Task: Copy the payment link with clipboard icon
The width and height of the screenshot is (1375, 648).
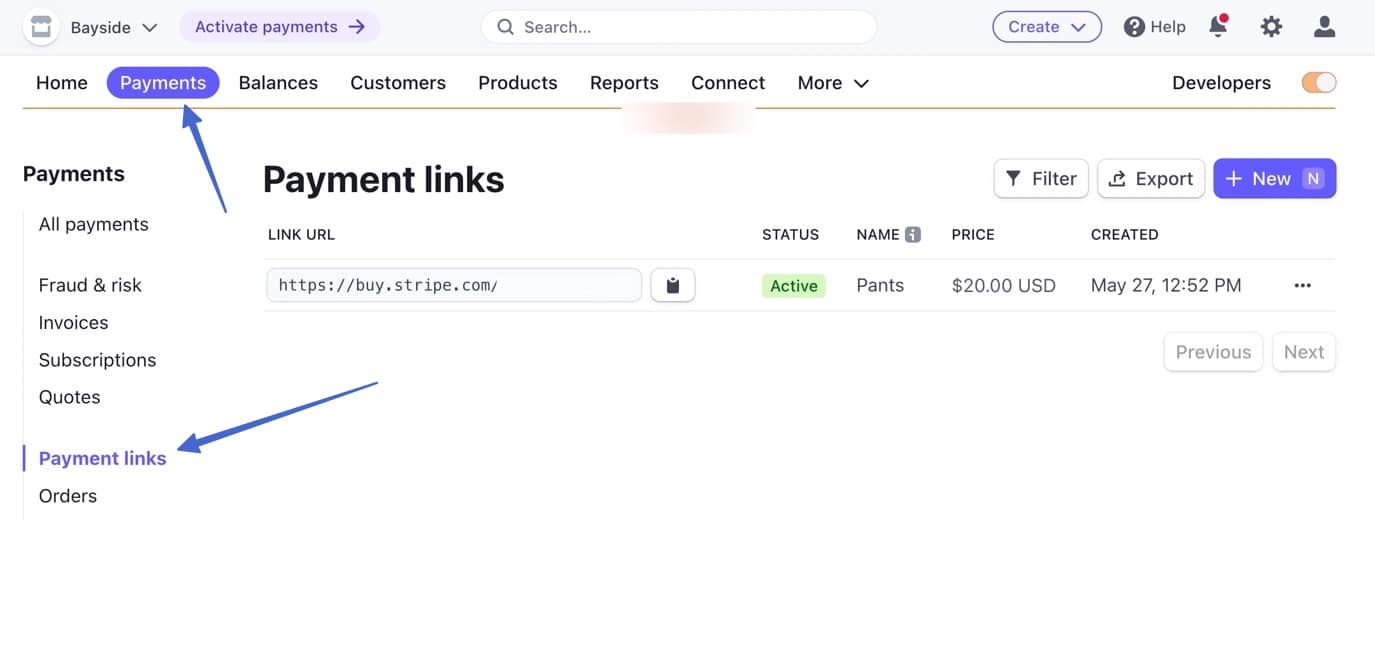Action: tap(672, 284)
